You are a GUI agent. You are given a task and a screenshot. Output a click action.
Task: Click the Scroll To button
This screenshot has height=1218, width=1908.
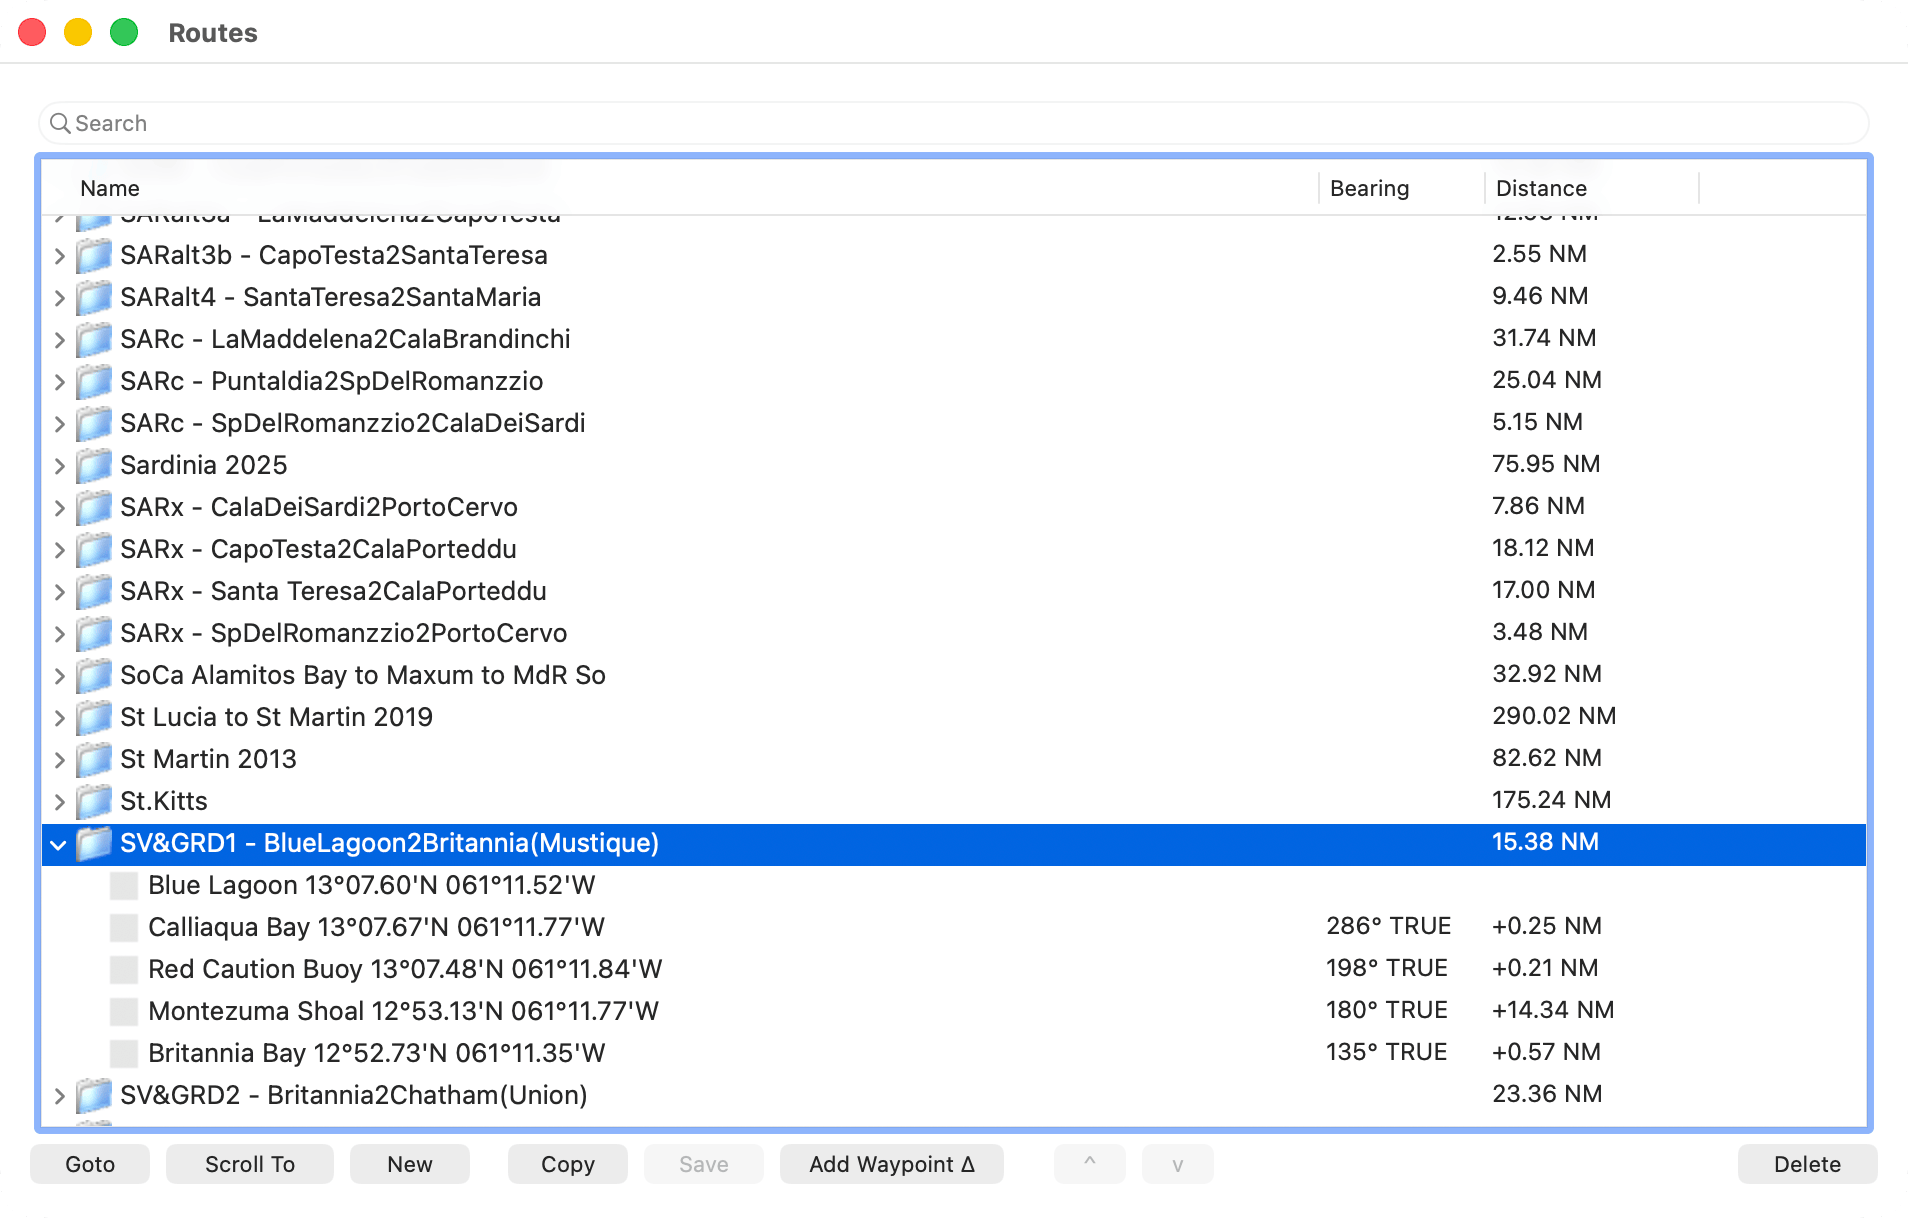click(250, 1164)
